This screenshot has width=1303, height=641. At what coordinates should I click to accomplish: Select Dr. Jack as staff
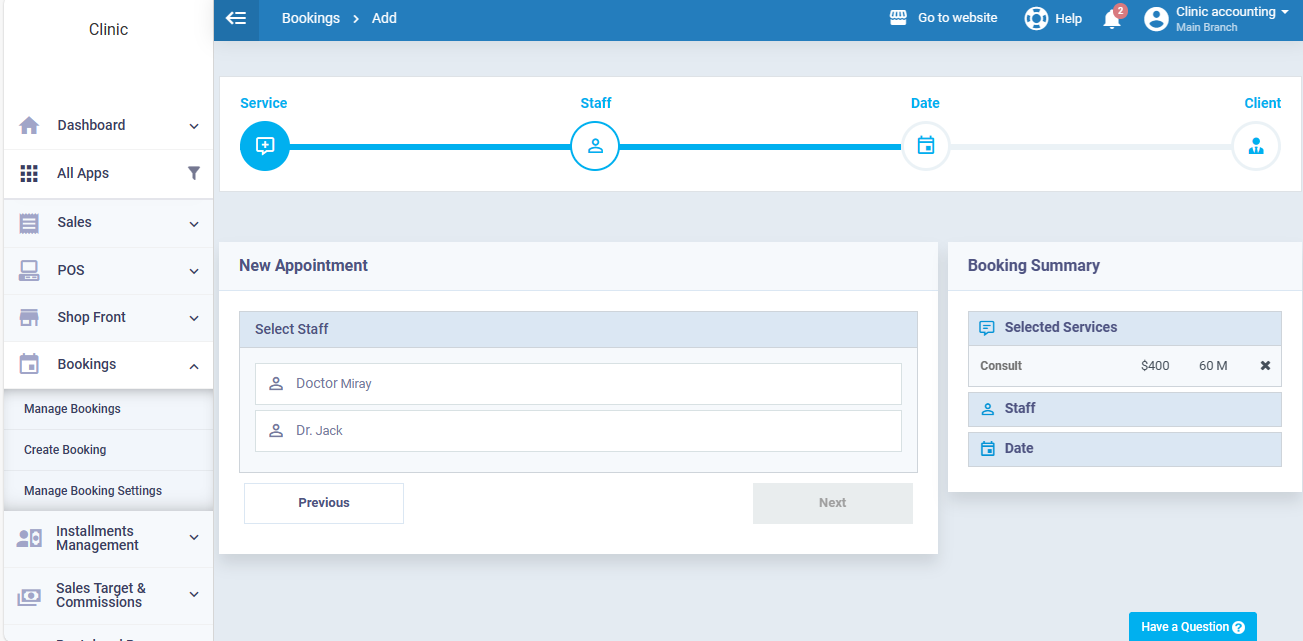tap(578, 431)
